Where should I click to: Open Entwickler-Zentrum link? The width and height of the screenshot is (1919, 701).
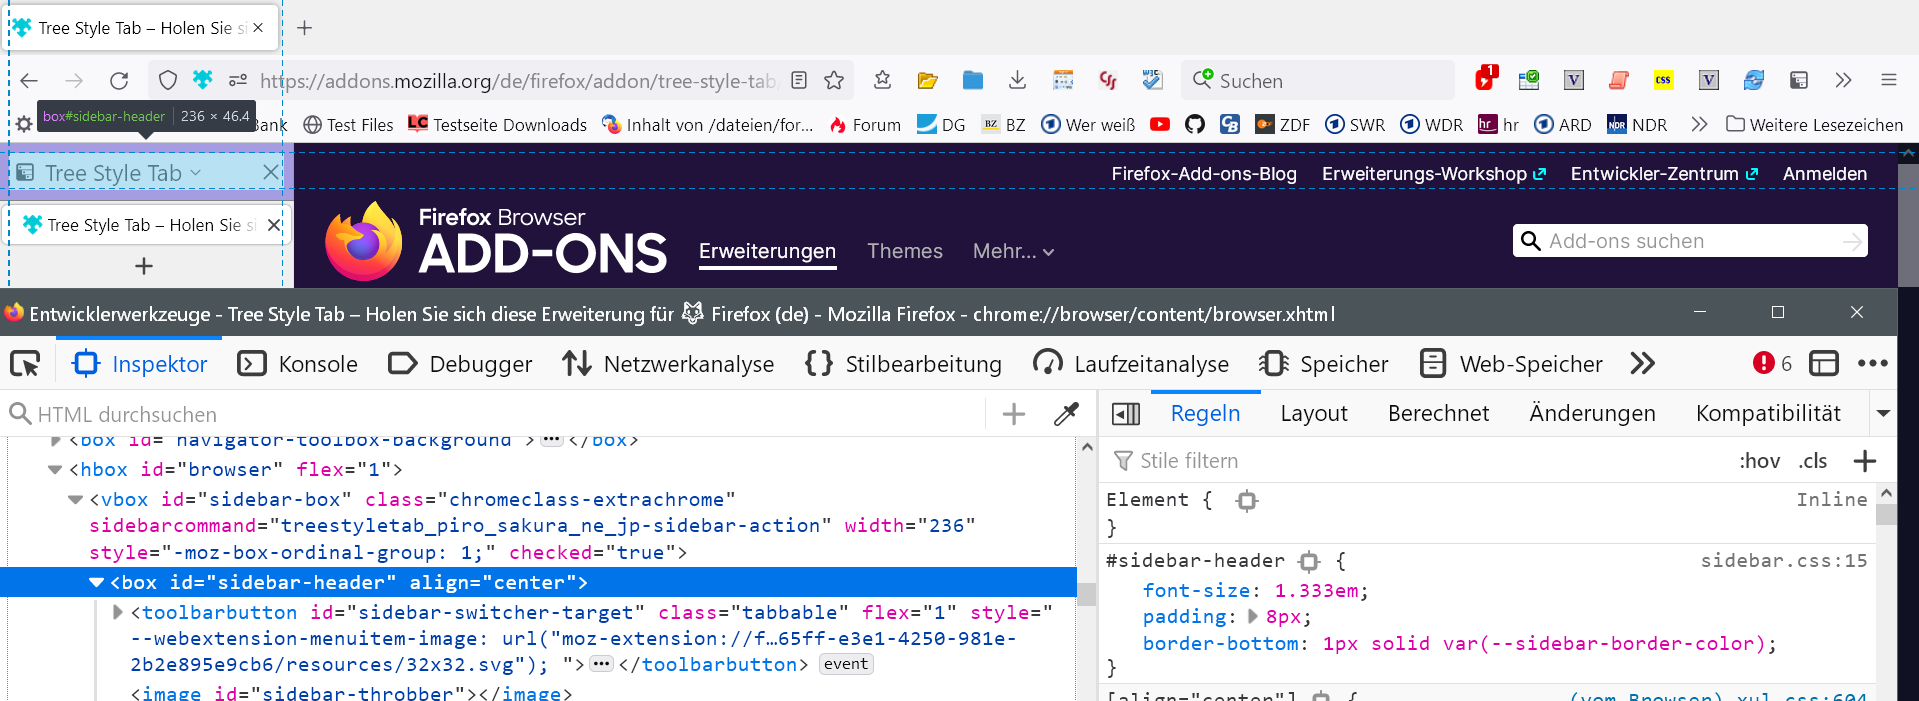(x=1664, y=173)
